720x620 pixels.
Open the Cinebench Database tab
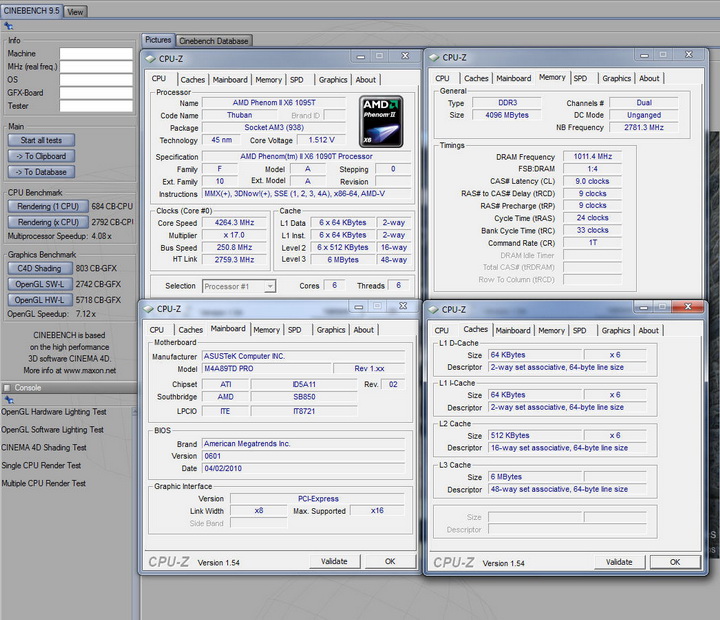(x=214, y=41)
